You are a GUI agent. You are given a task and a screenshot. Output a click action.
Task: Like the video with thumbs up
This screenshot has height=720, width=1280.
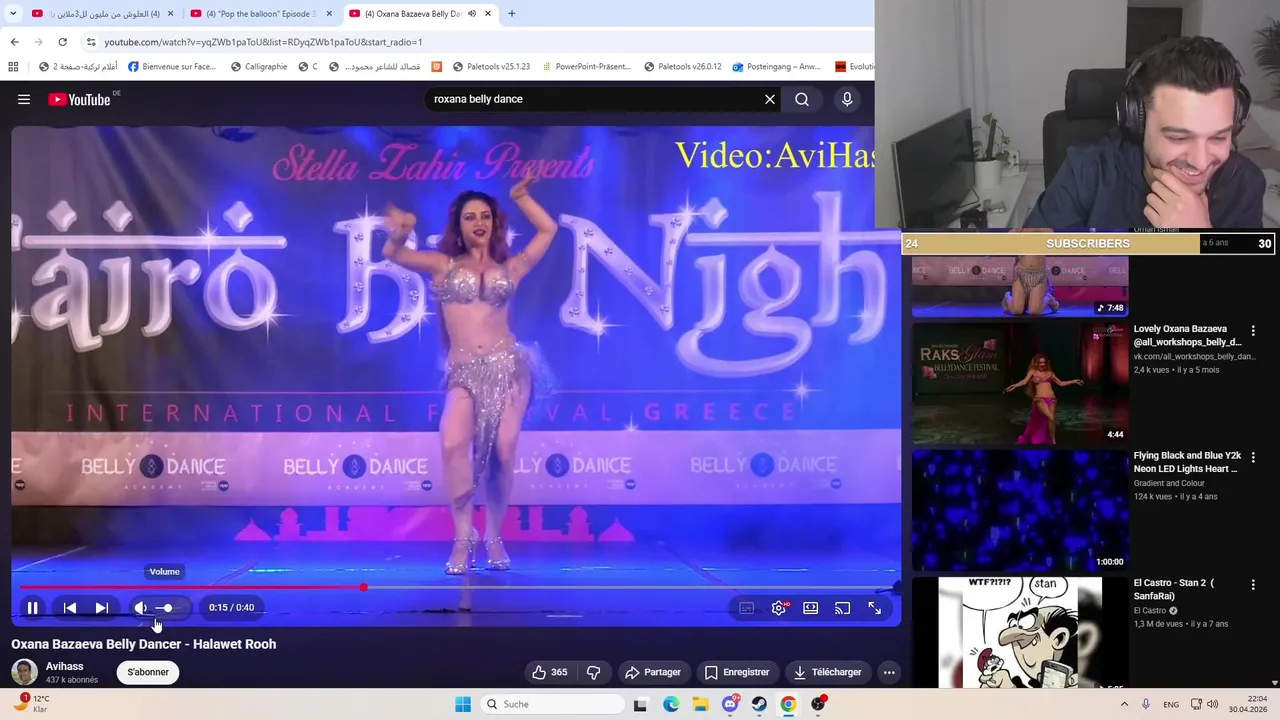(x=549, y=672)
